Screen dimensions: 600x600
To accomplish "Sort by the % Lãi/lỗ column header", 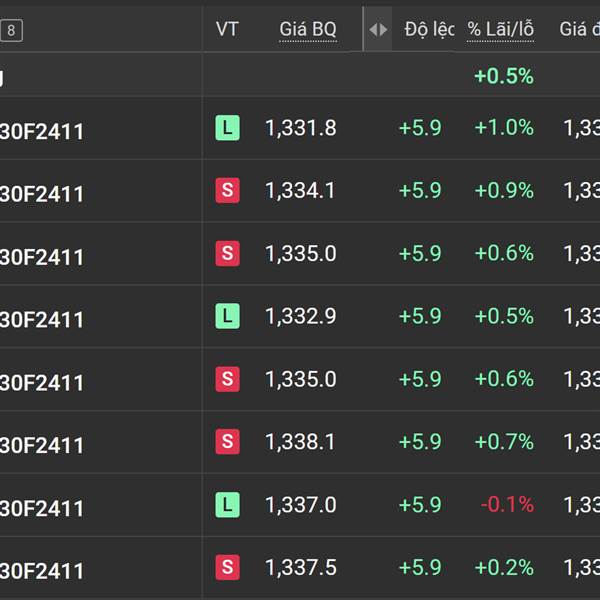I will pos(500,29).
